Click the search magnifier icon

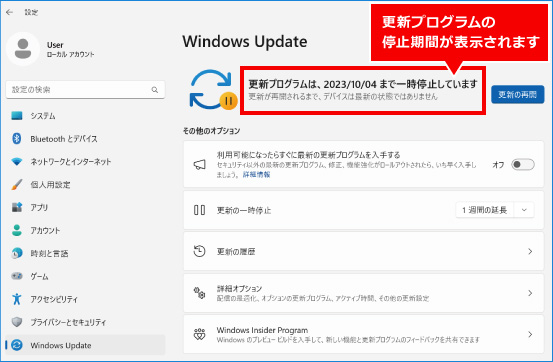[x=154, y=90]
